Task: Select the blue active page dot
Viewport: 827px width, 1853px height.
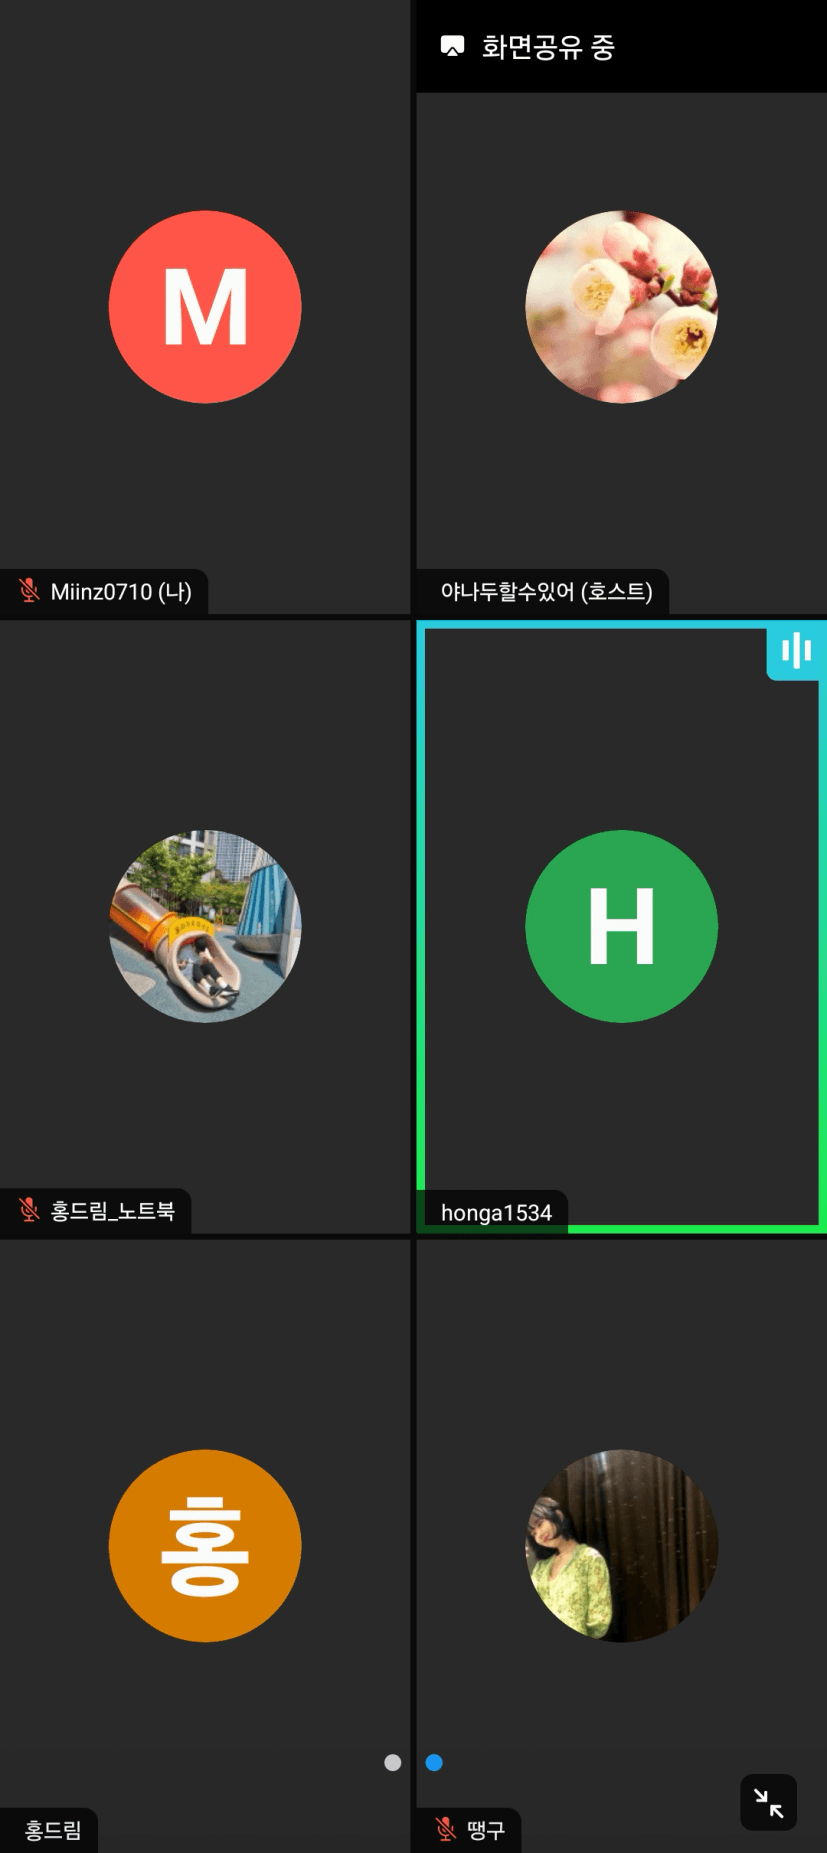Action: 434,1763
